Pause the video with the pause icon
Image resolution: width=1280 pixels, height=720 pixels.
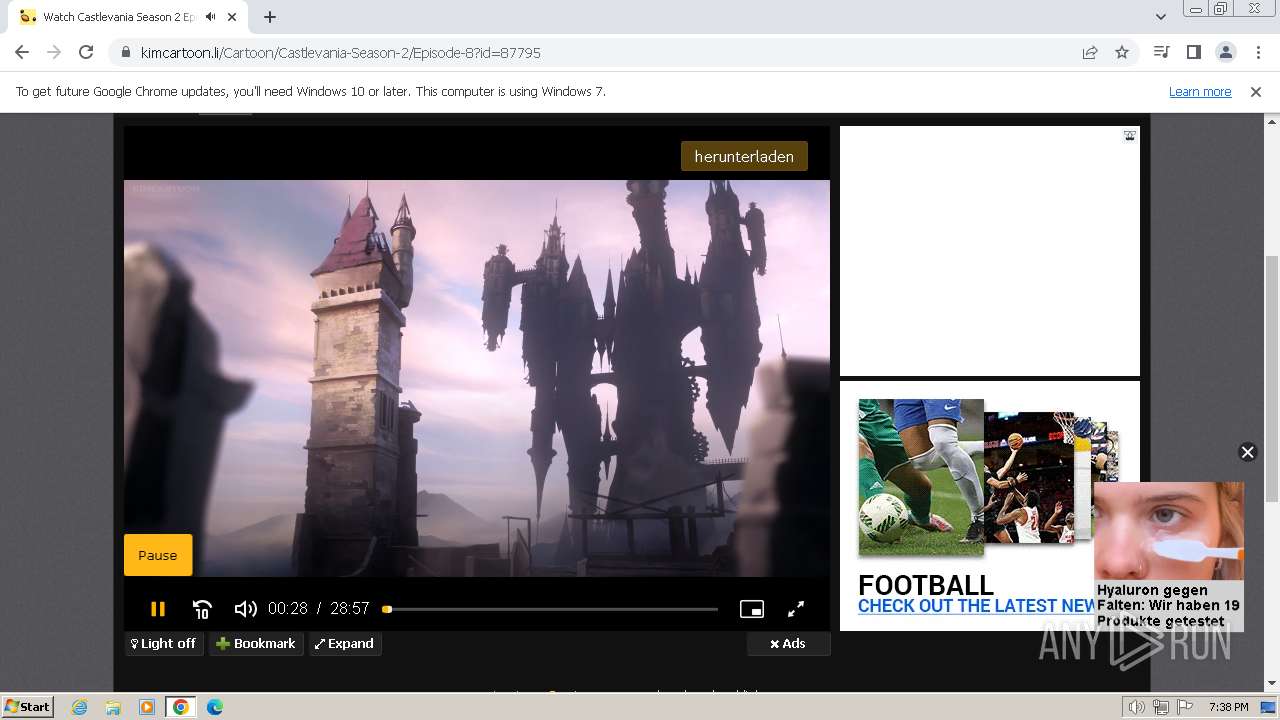[x=157, y=608]
